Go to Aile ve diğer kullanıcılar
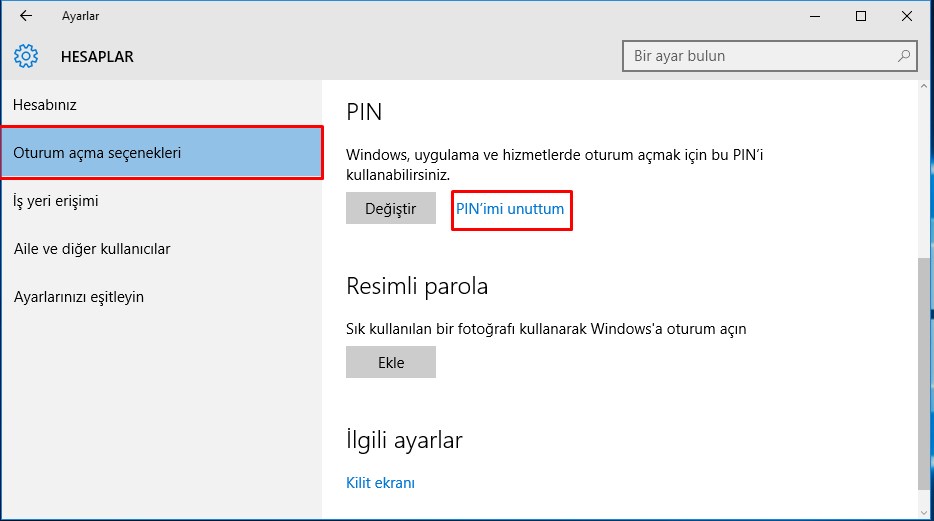This screenshot has width=934, height=521. pos(92,249)
